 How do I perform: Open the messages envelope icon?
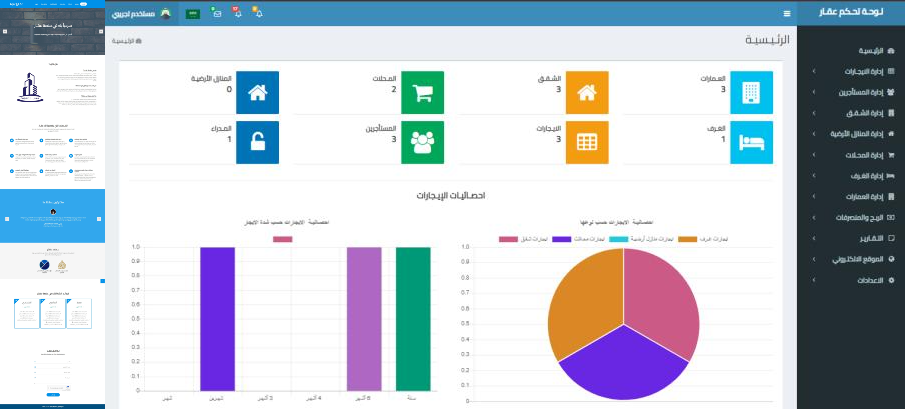(x=216, y=13)
